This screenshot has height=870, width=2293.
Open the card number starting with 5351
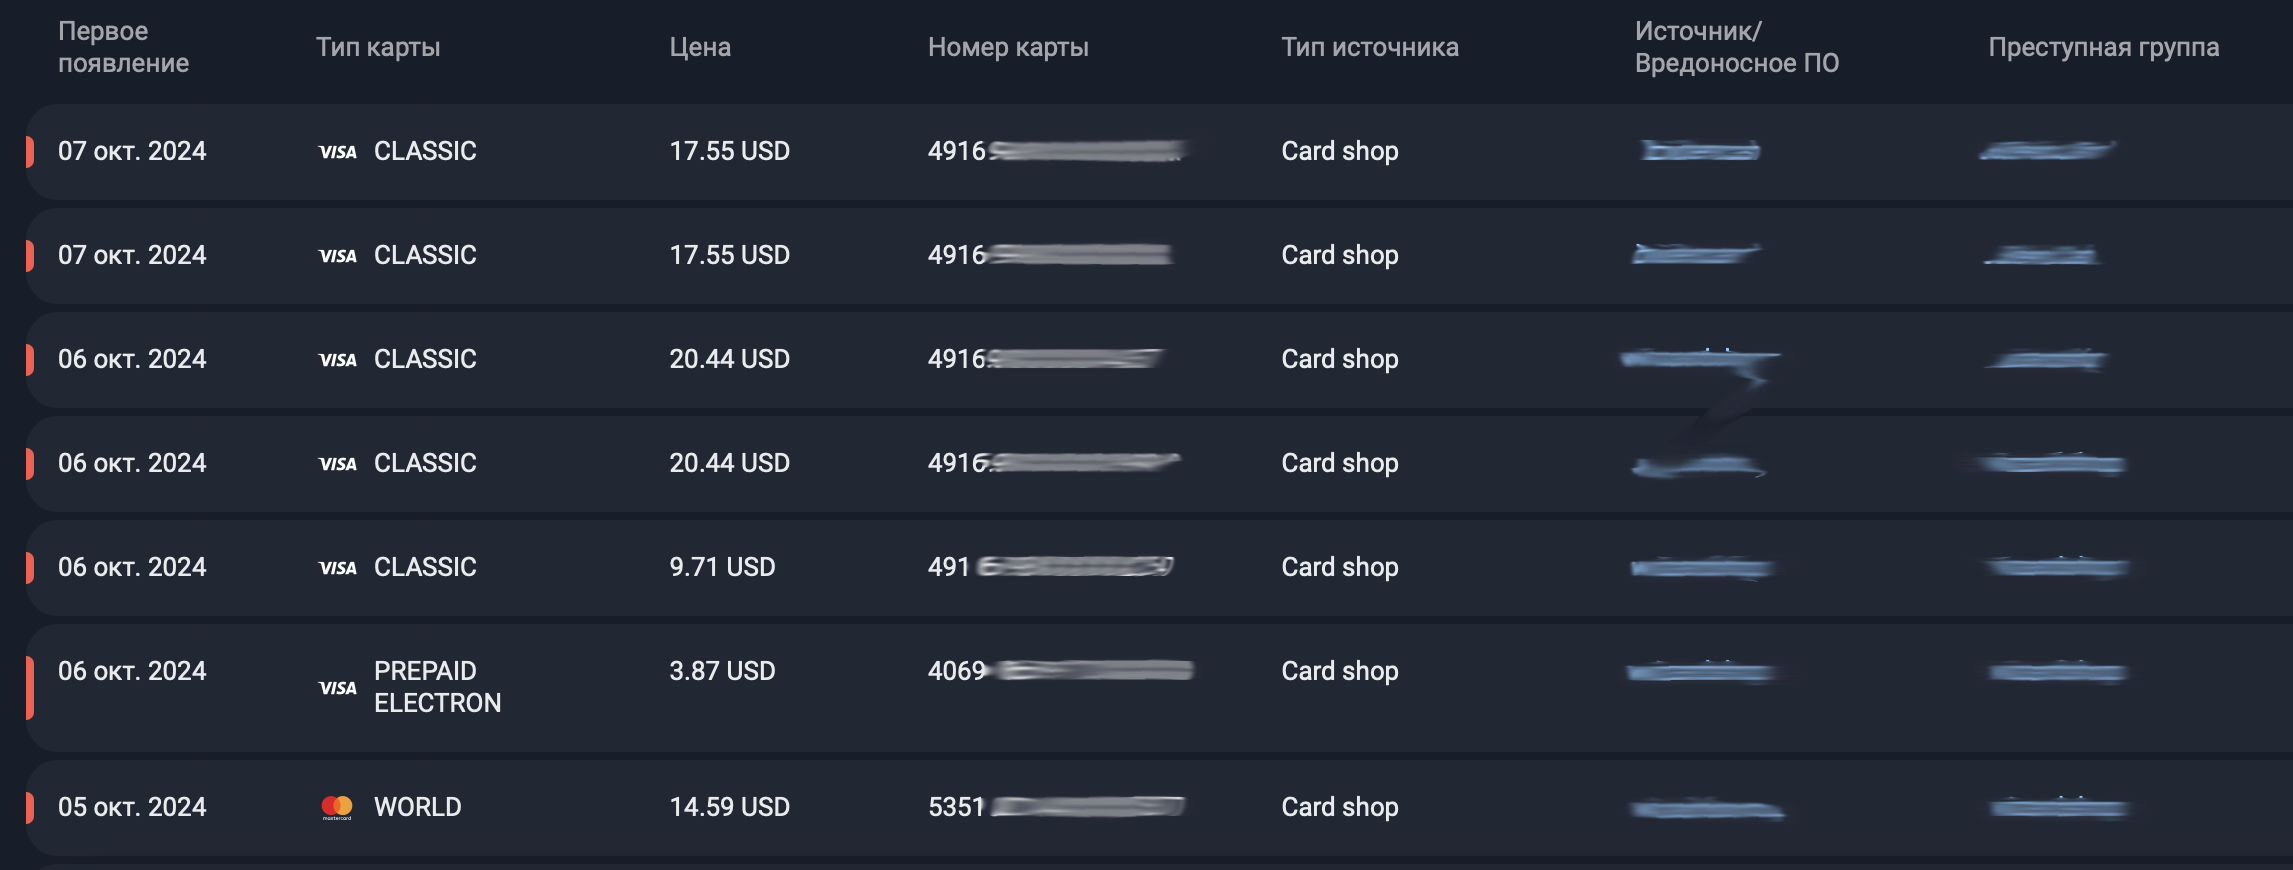[x=1056, y=807]
